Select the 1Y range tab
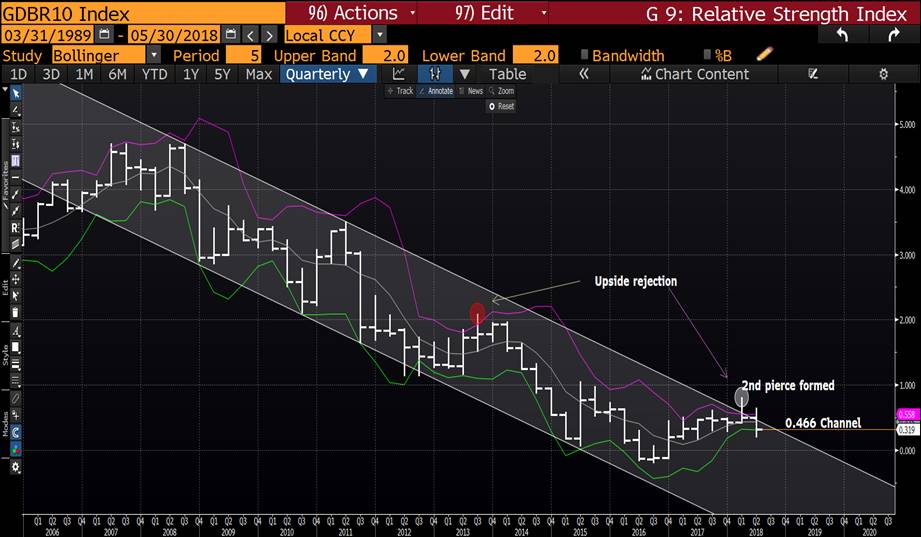 pyautogui.click(x=191, y=74)
